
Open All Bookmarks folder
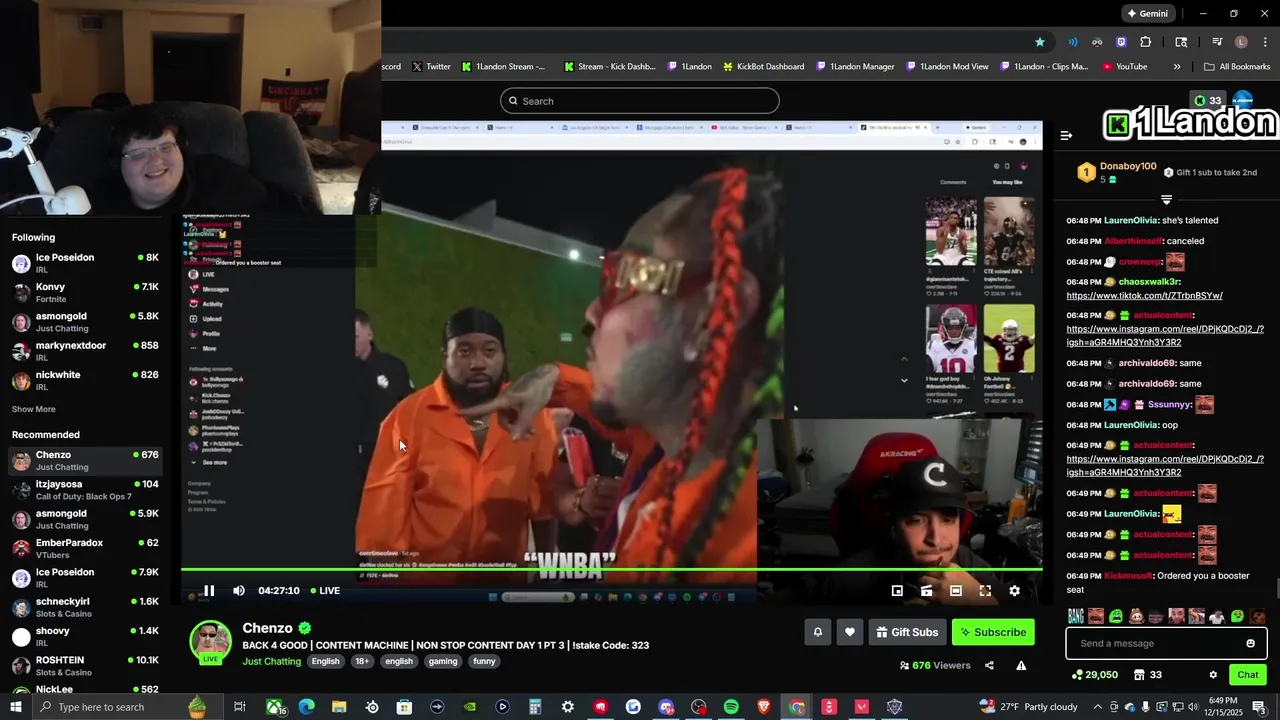coord(1237,67)
